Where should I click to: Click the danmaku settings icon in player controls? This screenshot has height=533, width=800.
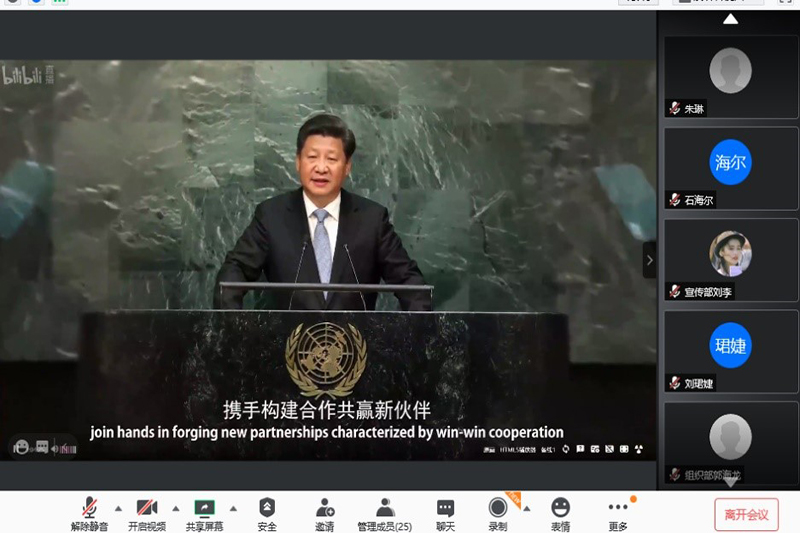[x=595, y=449]
